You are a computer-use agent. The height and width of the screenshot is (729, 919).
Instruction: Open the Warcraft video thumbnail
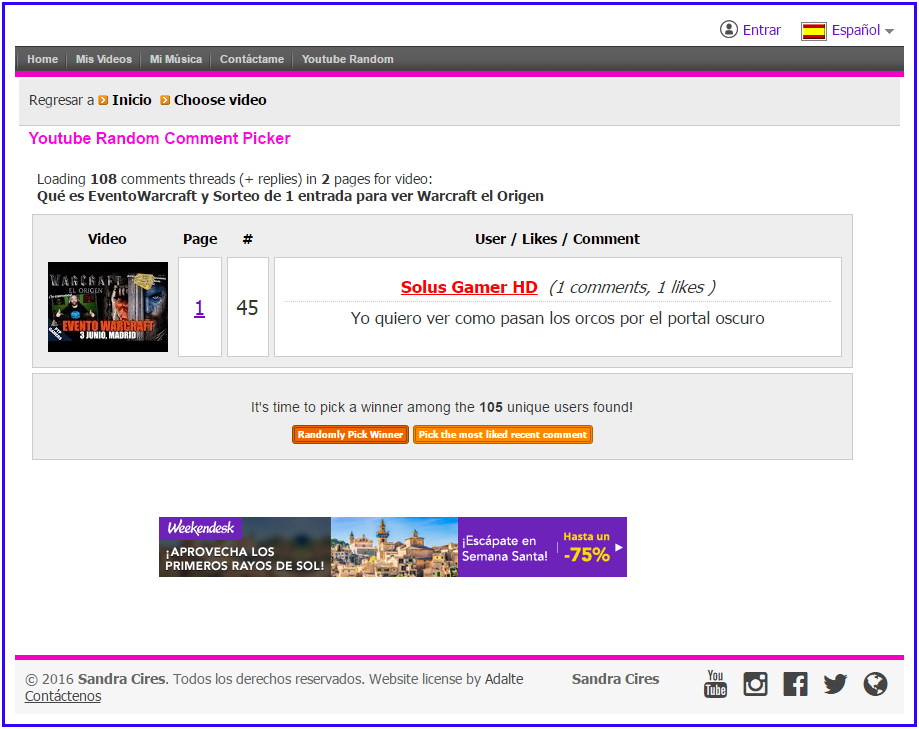108,307
